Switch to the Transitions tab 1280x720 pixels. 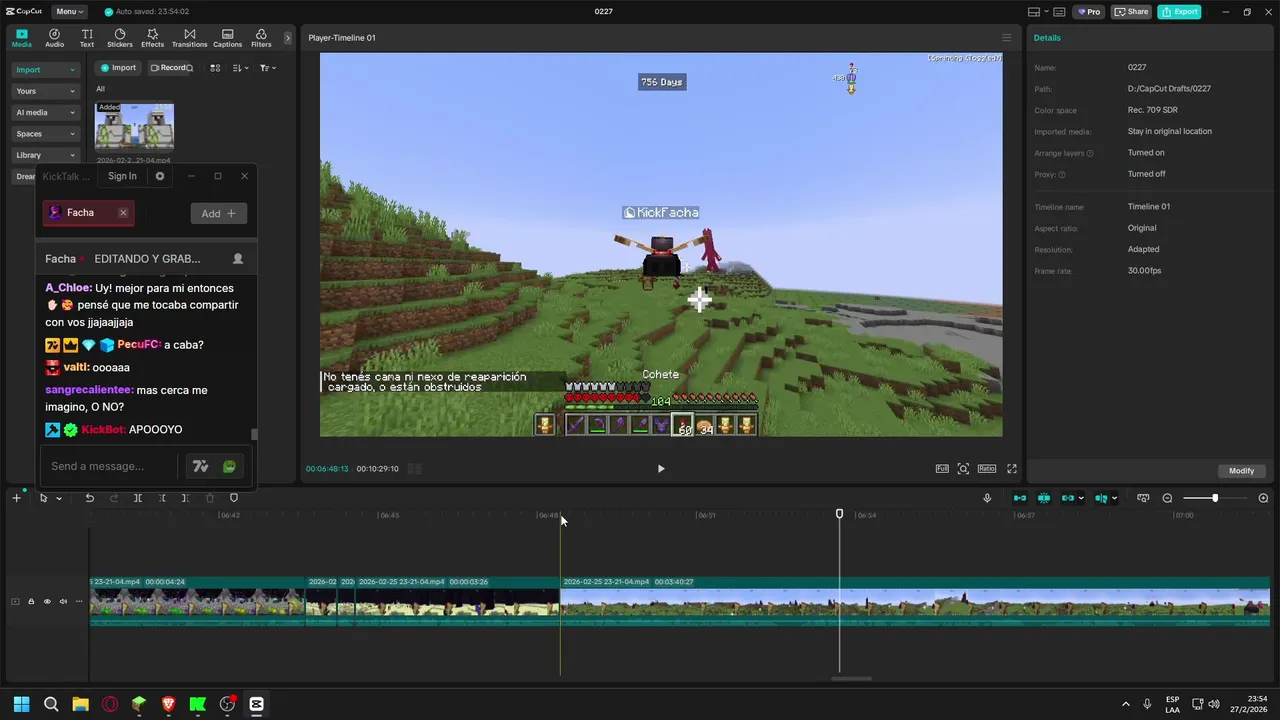pos(189,38)
